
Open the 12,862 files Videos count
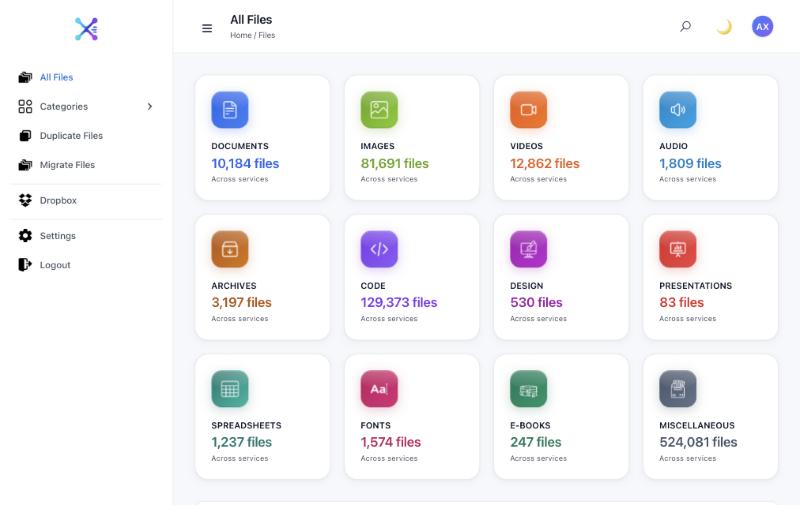pos(545,163)
